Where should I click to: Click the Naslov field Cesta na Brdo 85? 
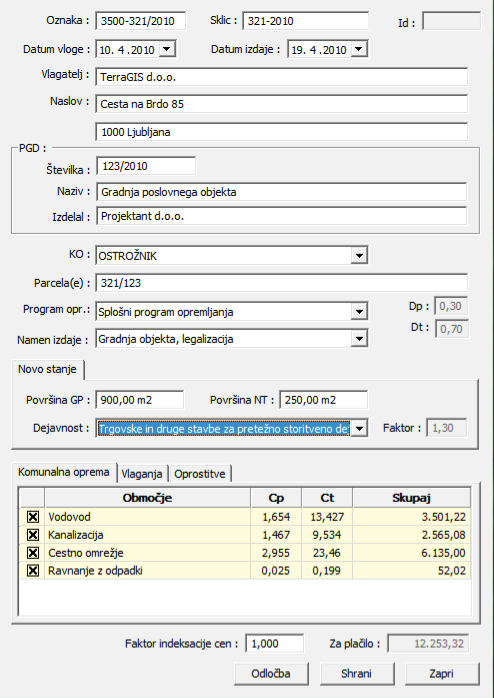coord(282,104)
